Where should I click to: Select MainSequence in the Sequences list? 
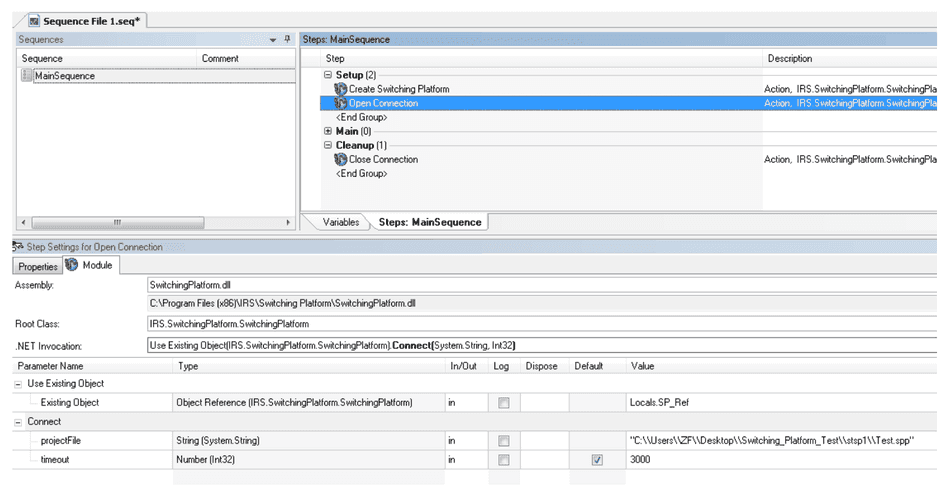point(64,76)
